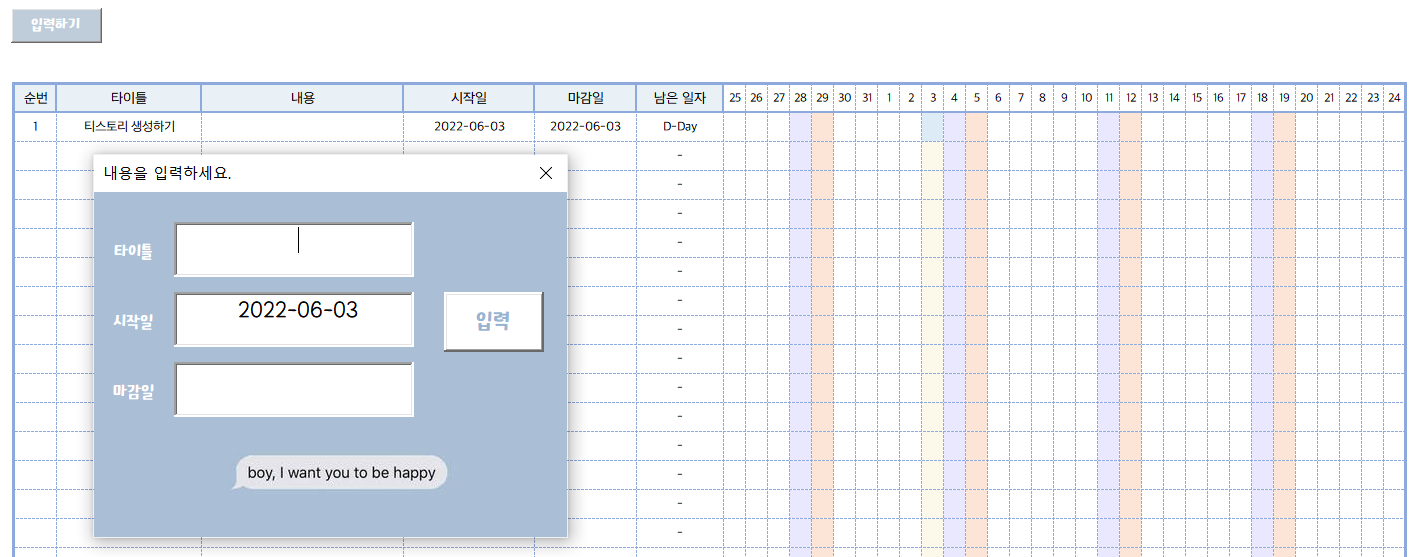Select the day 13 header in calendar
The width and height of the screenshot is (1419, 557).
tap(1153, 98)
